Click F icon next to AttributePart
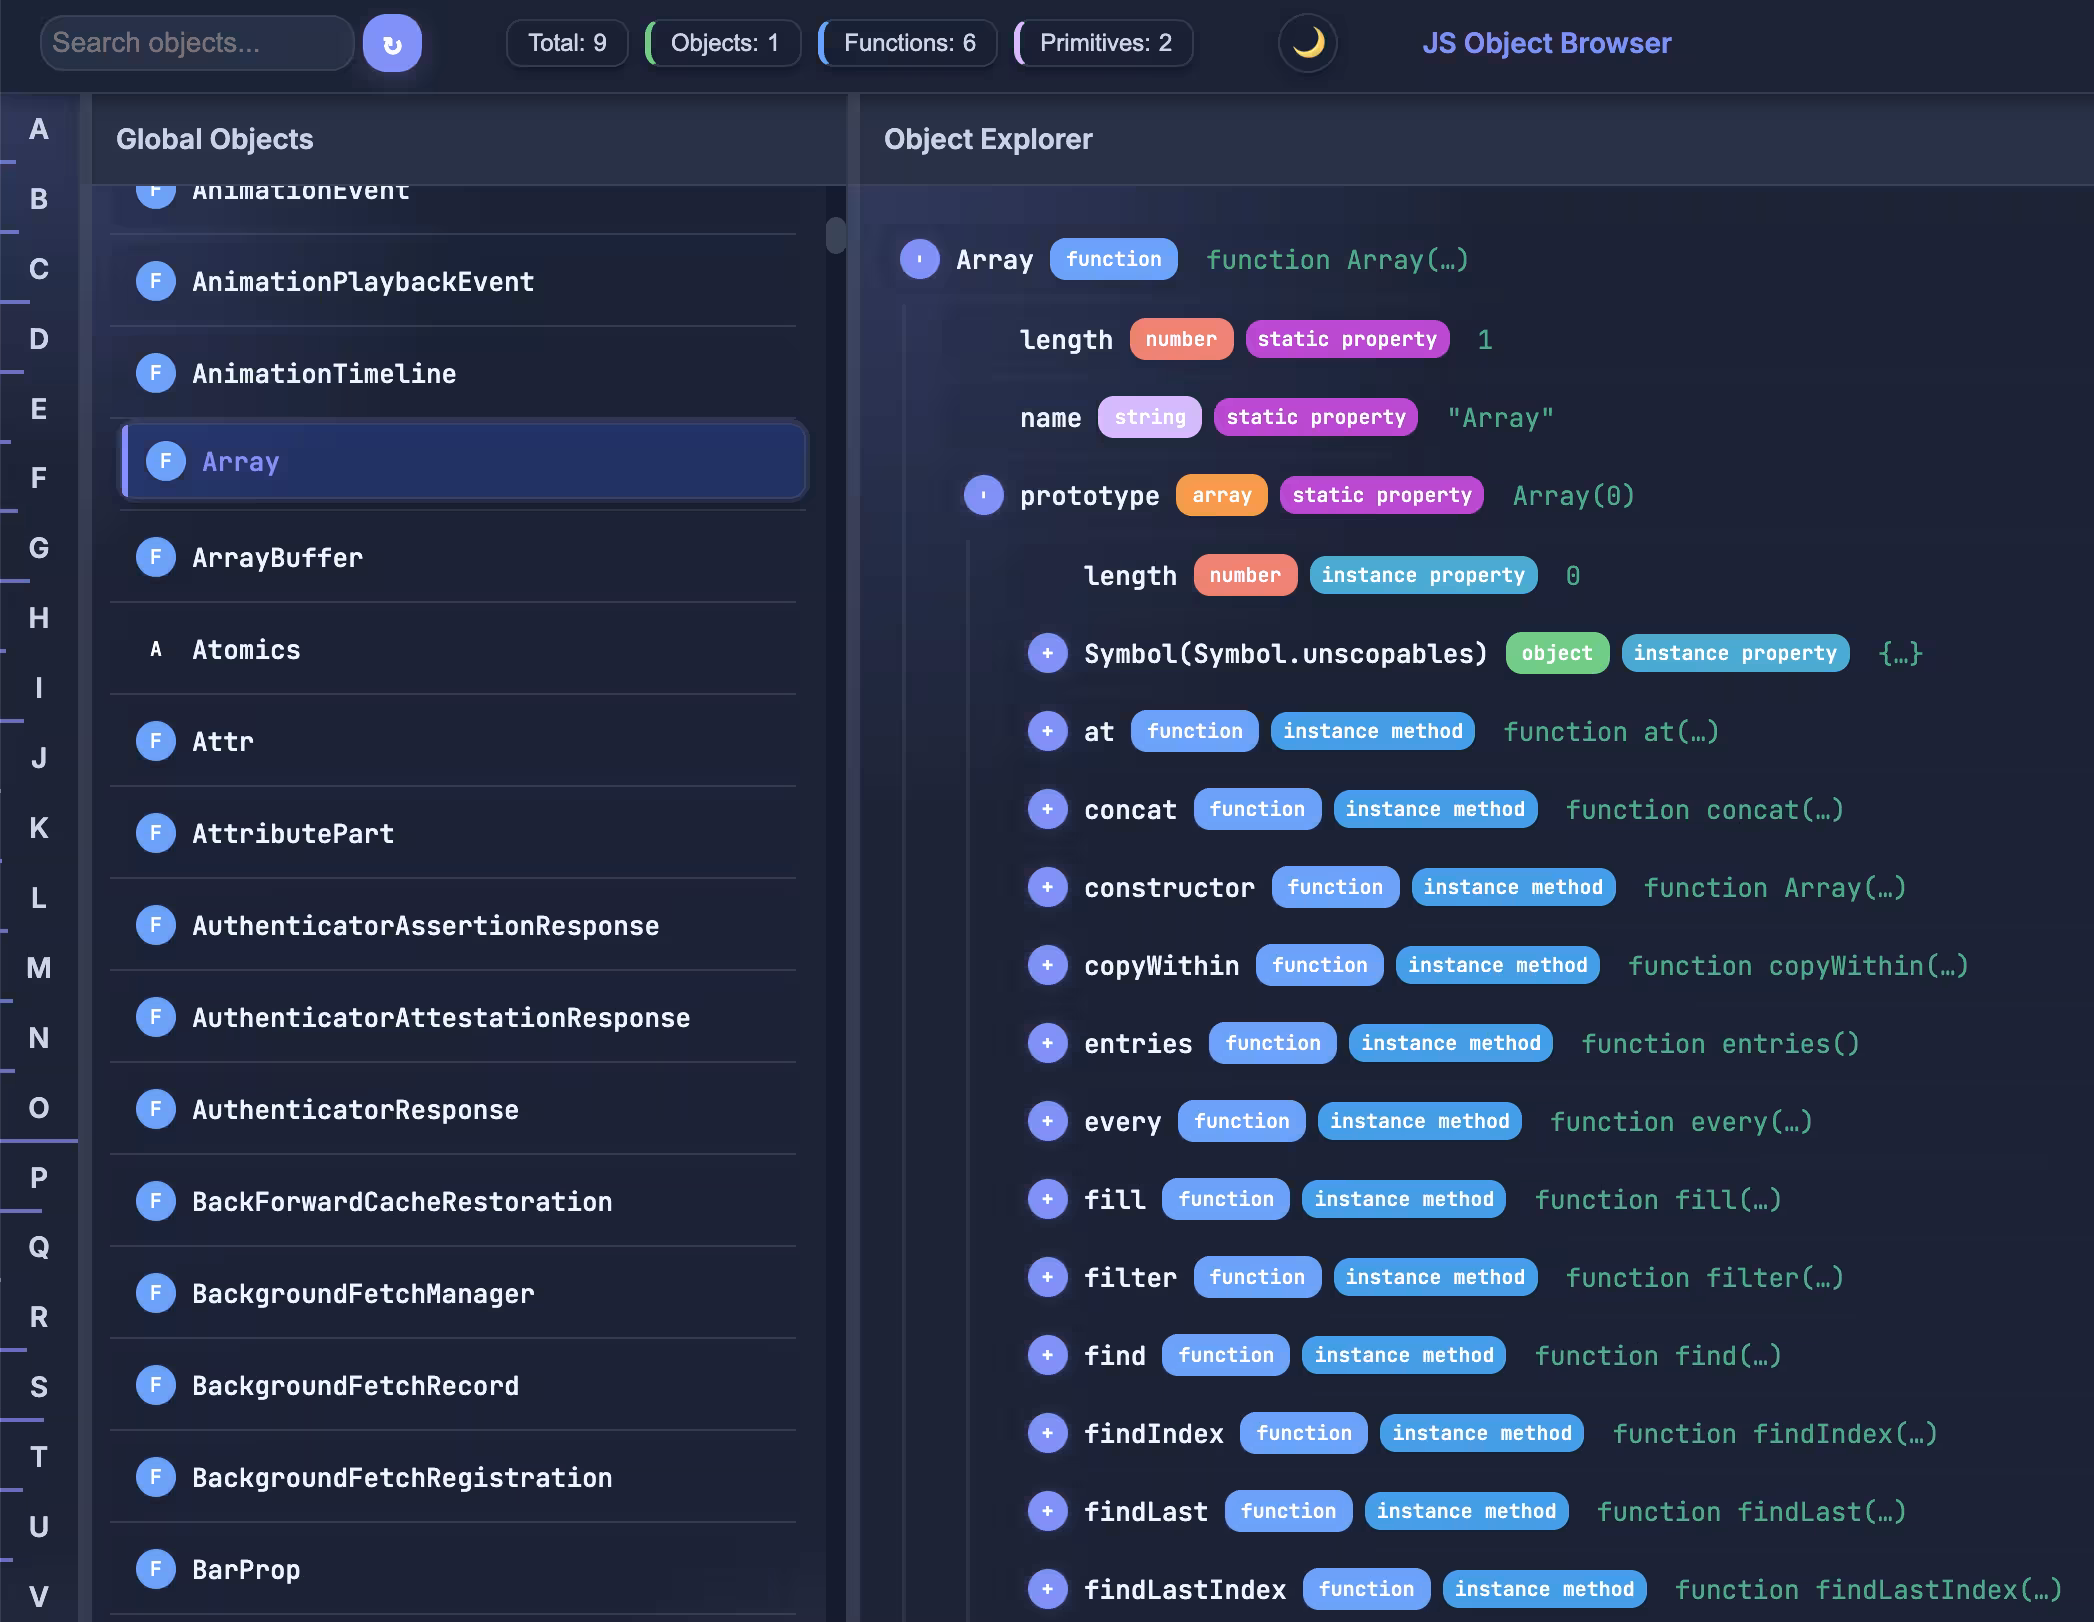The width and height of the screenshot is (2094, 1622). [155, 833]
